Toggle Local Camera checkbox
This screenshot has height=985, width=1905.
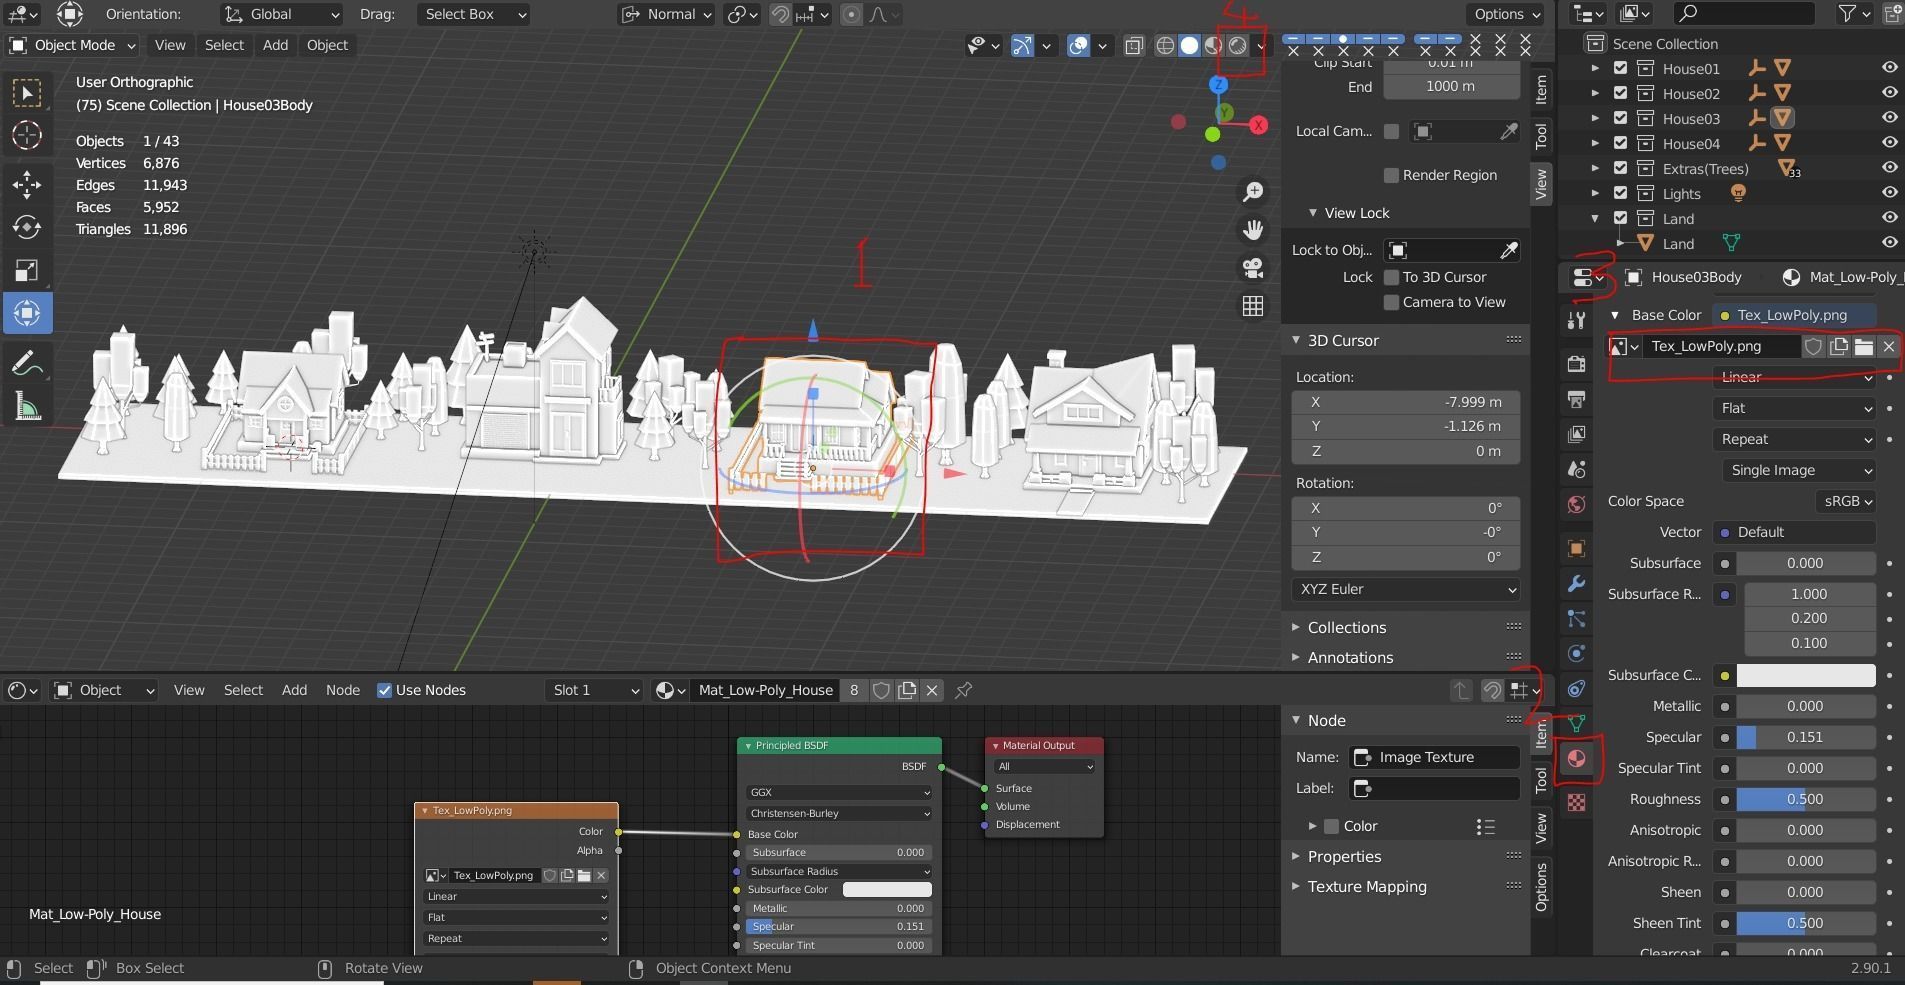coord(1391,131)
